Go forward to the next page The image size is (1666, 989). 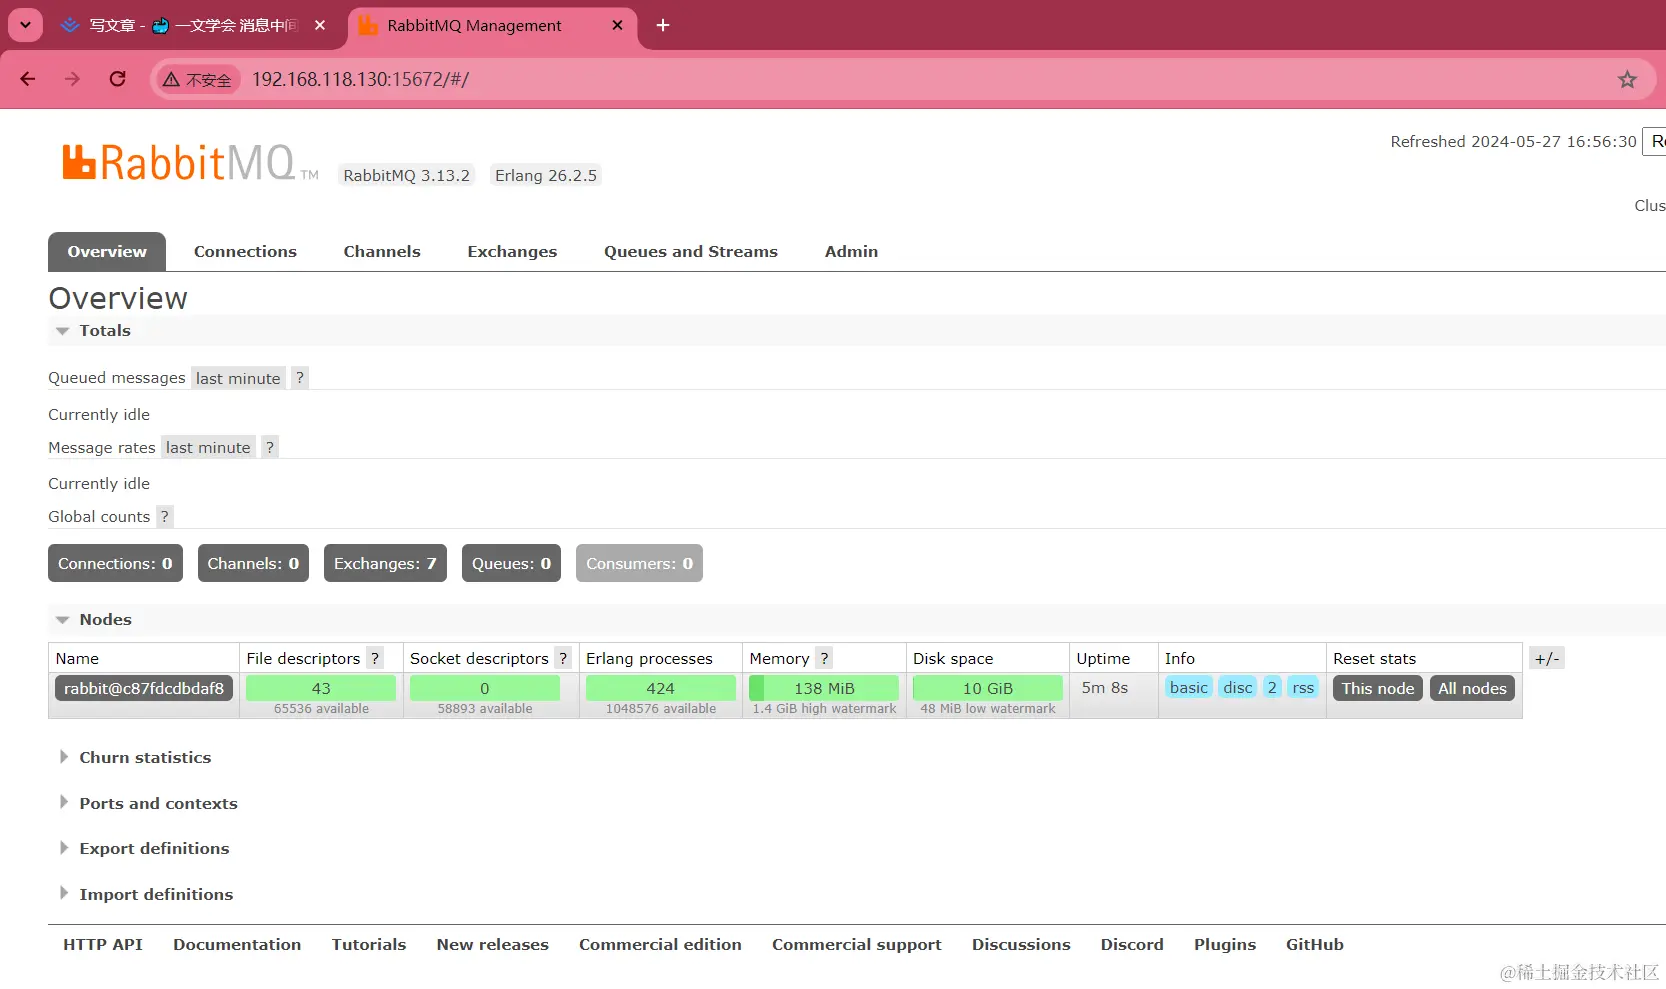tap(72, 79)
